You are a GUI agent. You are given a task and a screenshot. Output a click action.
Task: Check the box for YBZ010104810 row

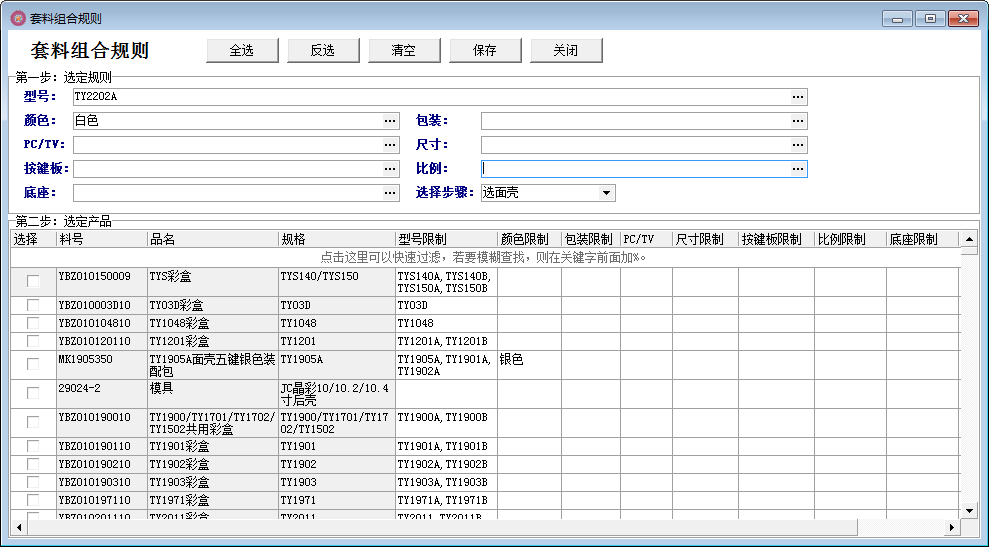[33, 323]
